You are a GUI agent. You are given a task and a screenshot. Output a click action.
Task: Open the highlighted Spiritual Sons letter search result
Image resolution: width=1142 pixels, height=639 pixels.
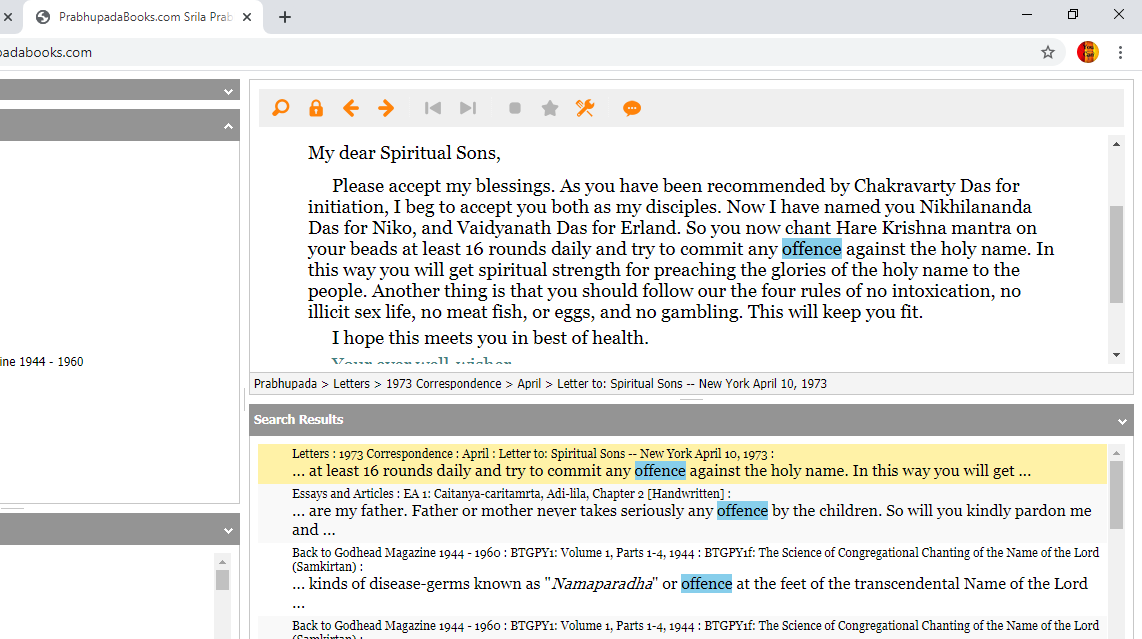[x=682, y=463]
